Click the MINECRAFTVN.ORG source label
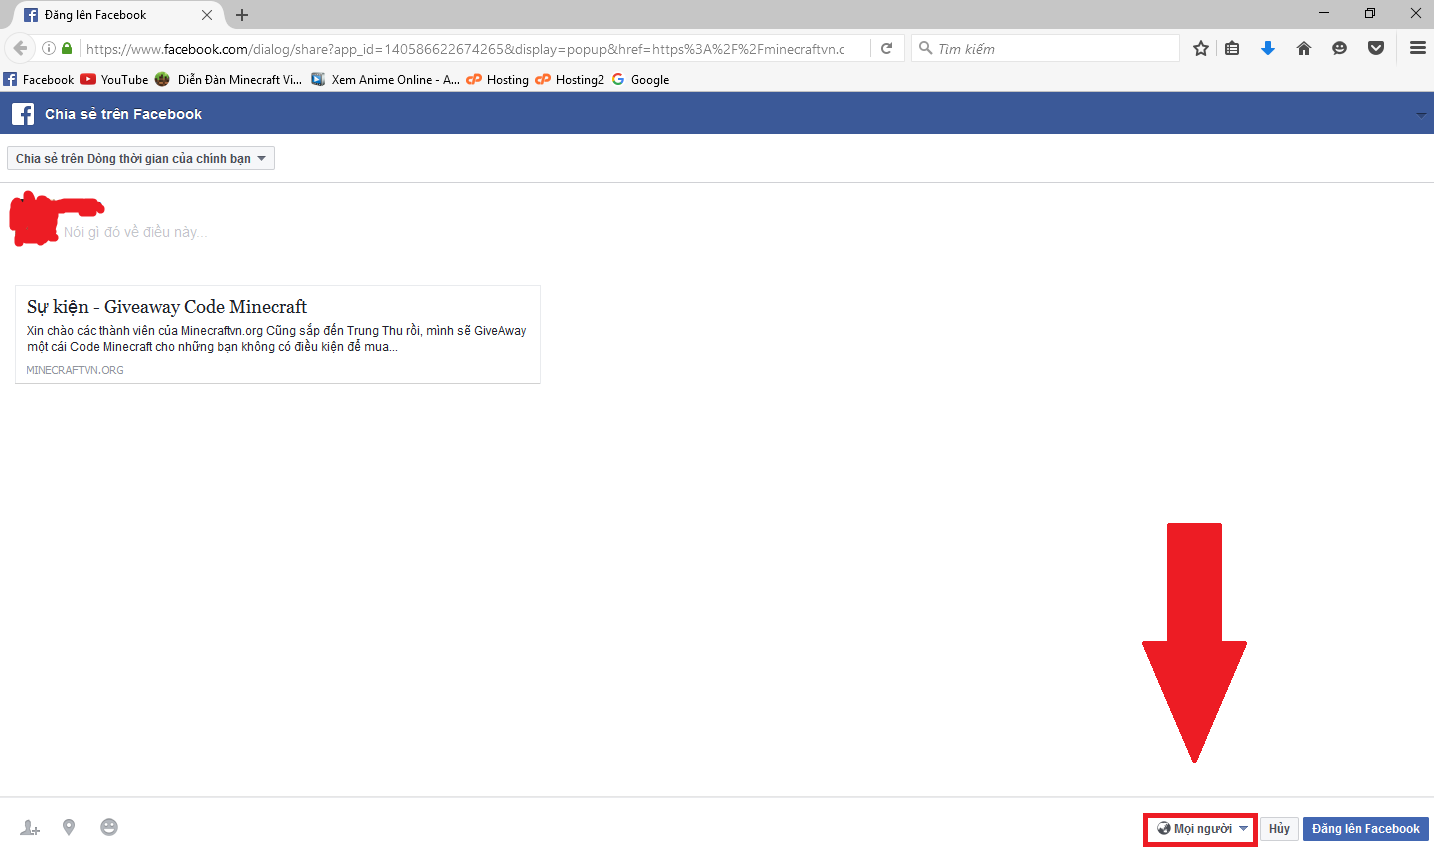Screen dimensions: 1434x859 pyautogui.click(x=75, y=370)
